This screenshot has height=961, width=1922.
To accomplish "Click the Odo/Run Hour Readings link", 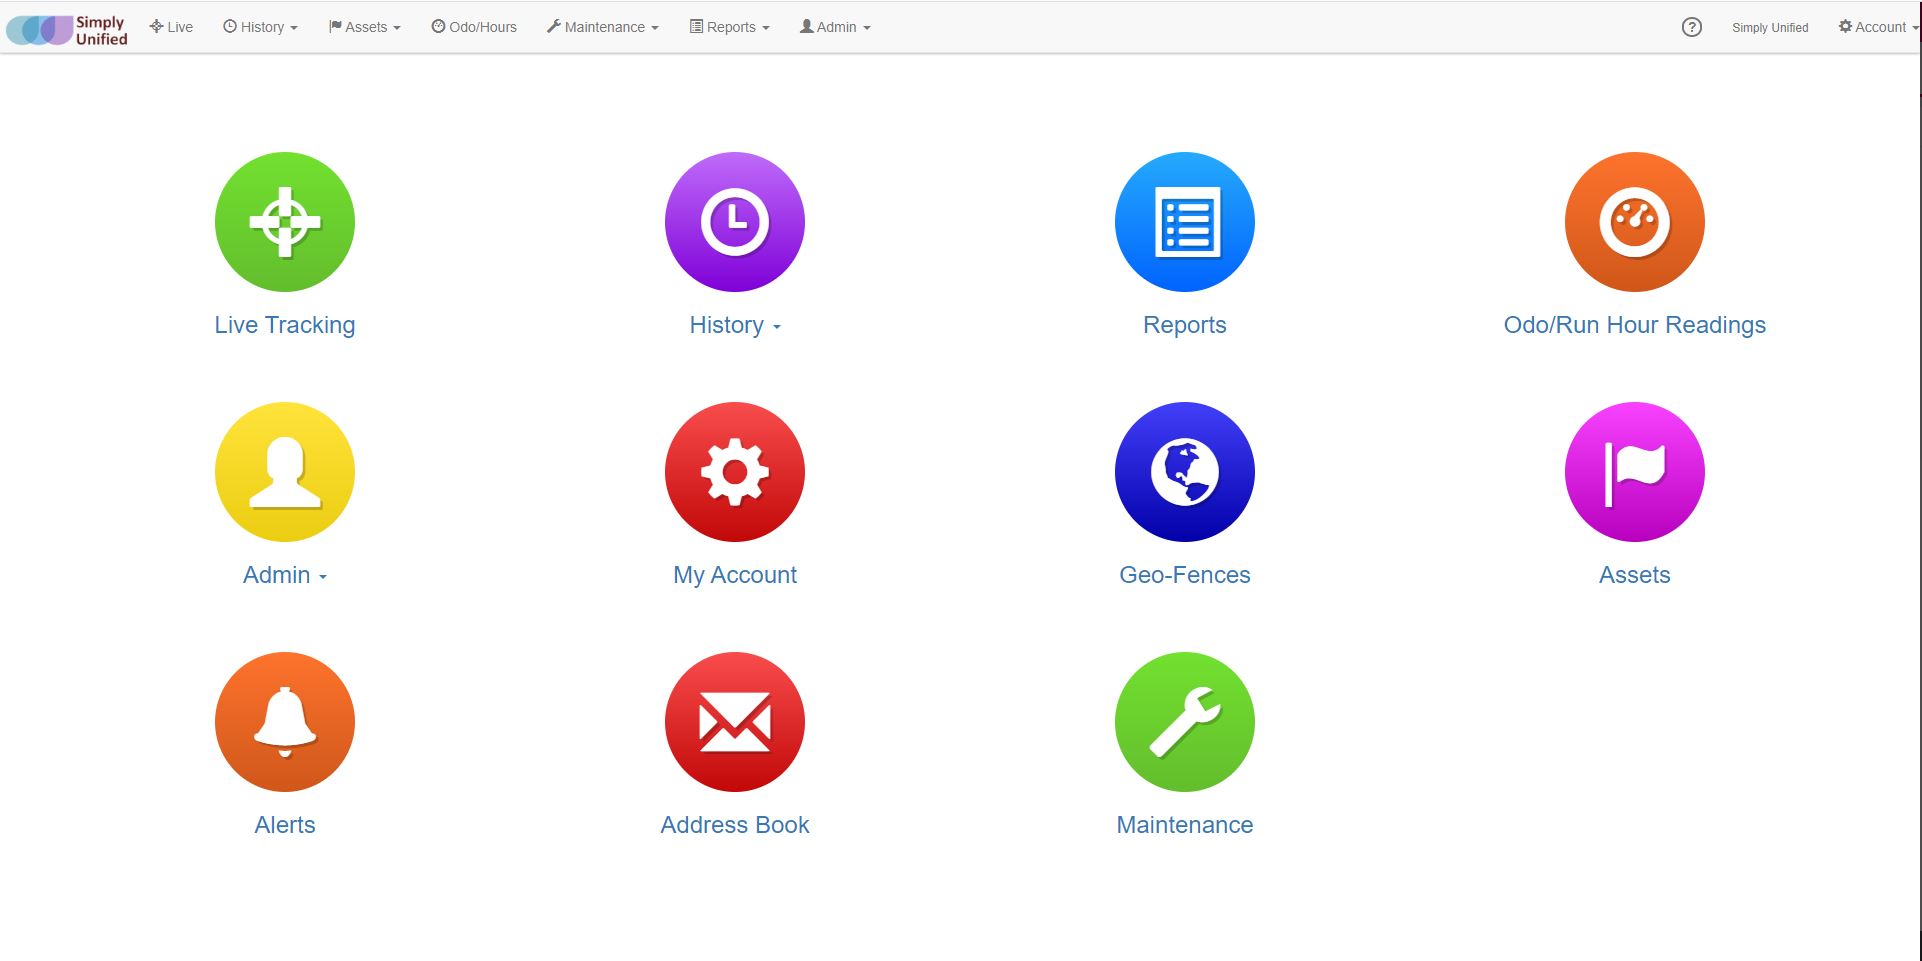I will [x=1635, y=325].
